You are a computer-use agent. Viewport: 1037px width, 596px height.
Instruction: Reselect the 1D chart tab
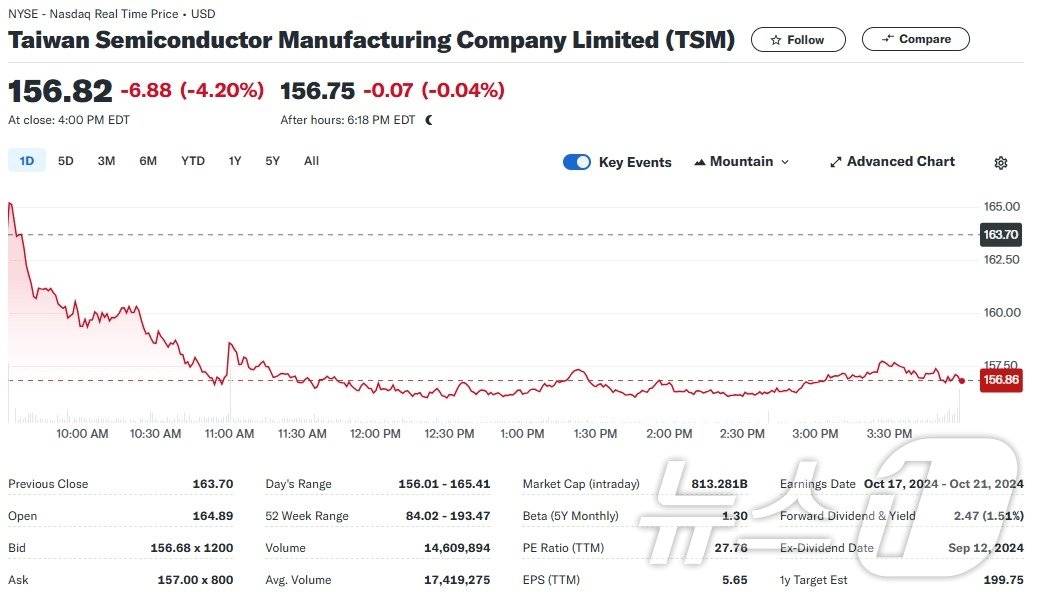click(x=26, y=160)
